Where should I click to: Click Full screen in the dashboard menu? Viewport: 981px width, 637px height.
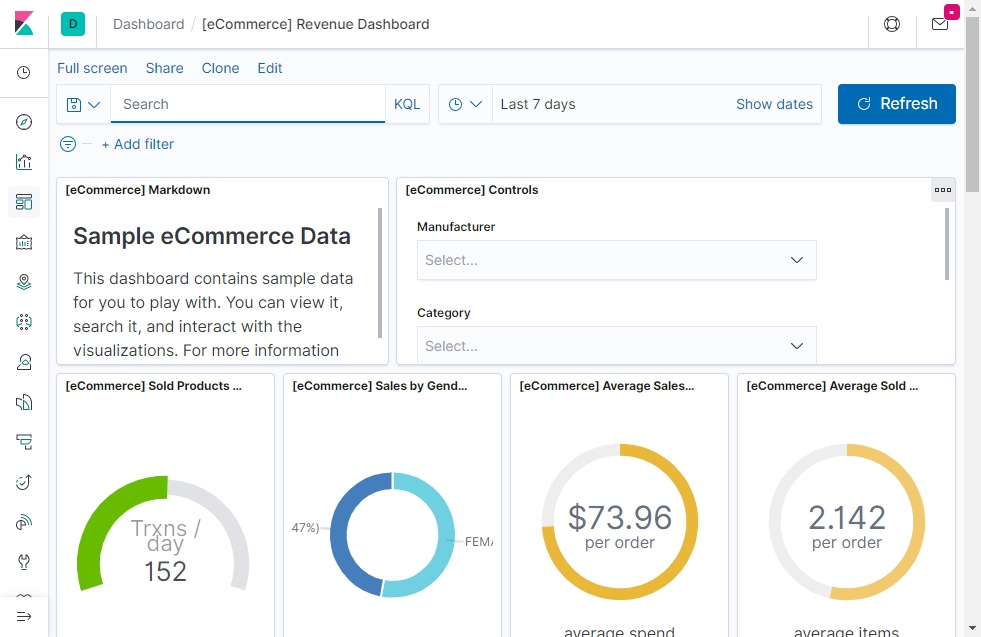coord(92,68)
